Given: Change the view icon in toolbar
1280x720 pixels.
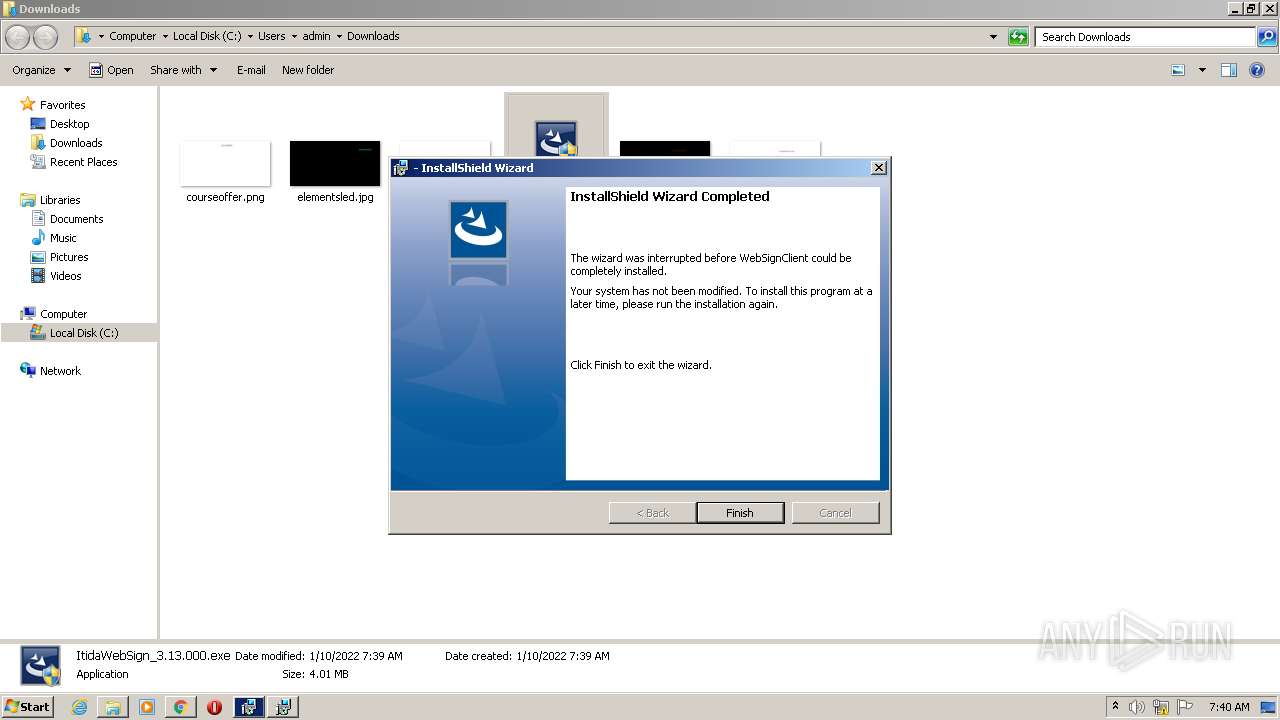Looking at the screenshot, I should (1178, 70).
